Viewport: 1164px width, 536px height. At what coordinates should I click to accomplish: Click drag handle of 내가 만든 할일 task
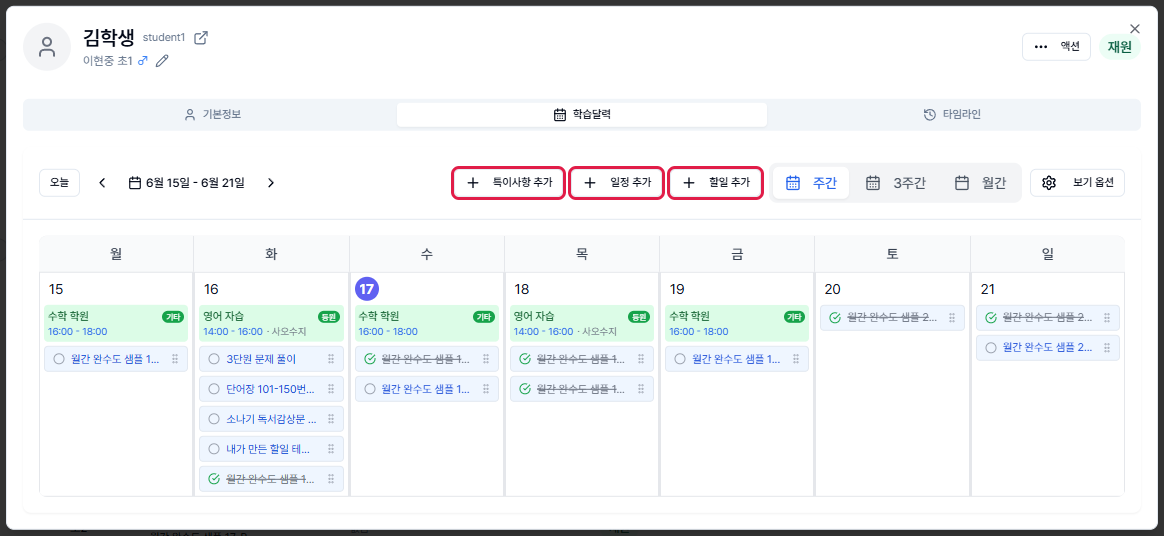click(330, 448)
